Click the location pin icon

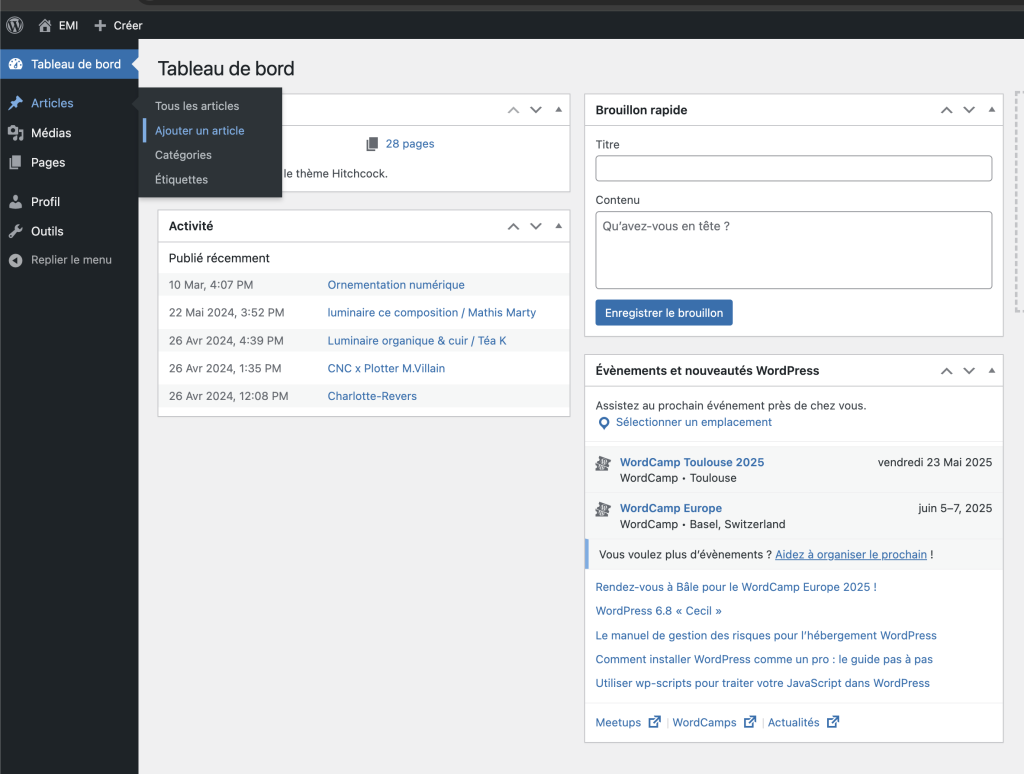click(x=604, y=423)
